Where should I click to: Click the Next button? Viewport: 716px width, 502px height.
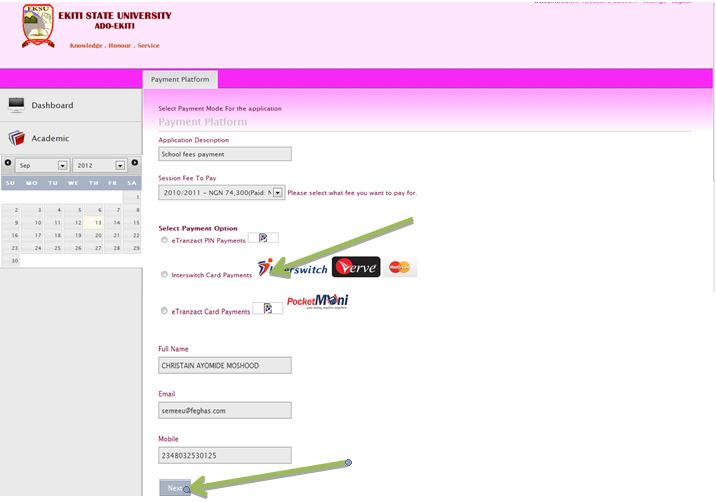pyautogui.click(x=175, y=488)
